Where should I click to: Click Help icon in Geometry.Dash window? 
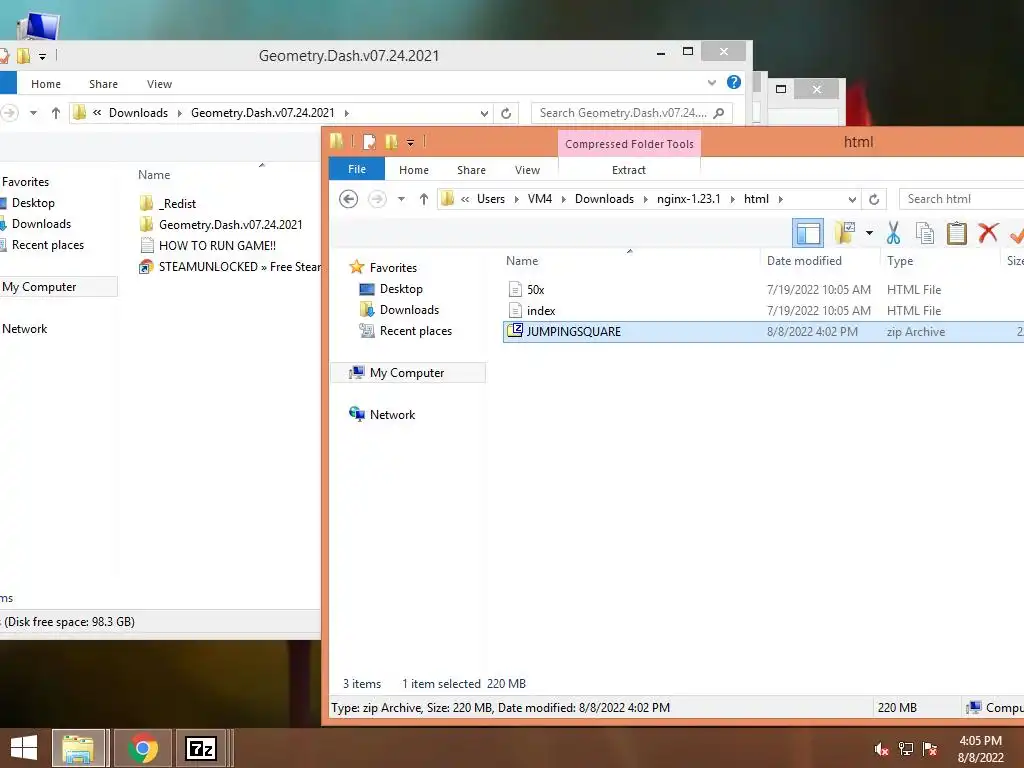(733, 82)
